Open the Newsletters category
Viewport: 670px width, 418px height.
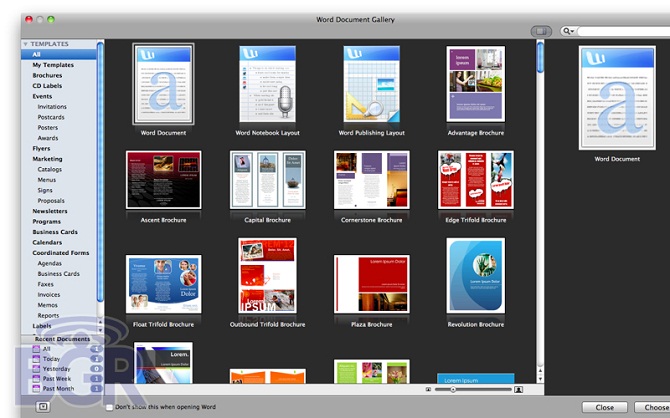(50, 211)
